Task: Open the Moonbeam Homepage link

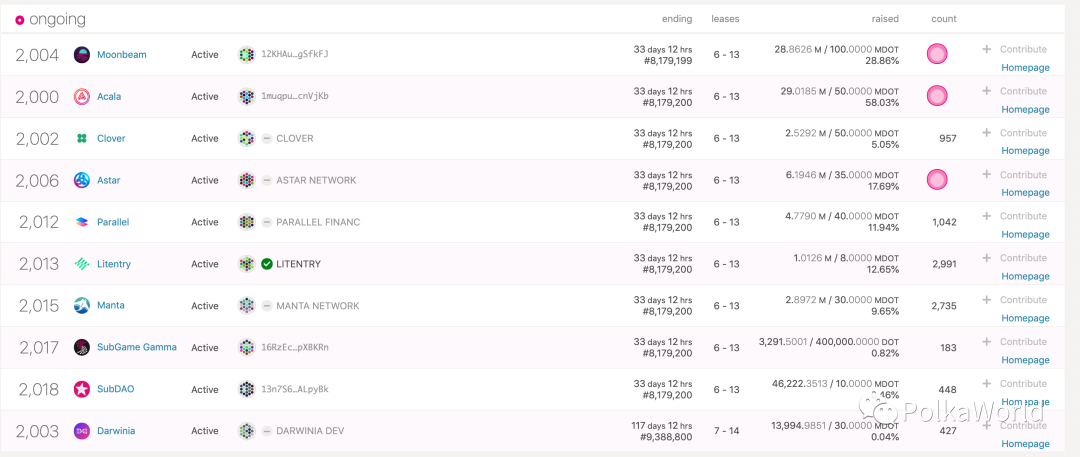Action: (x=1025, y=68)
